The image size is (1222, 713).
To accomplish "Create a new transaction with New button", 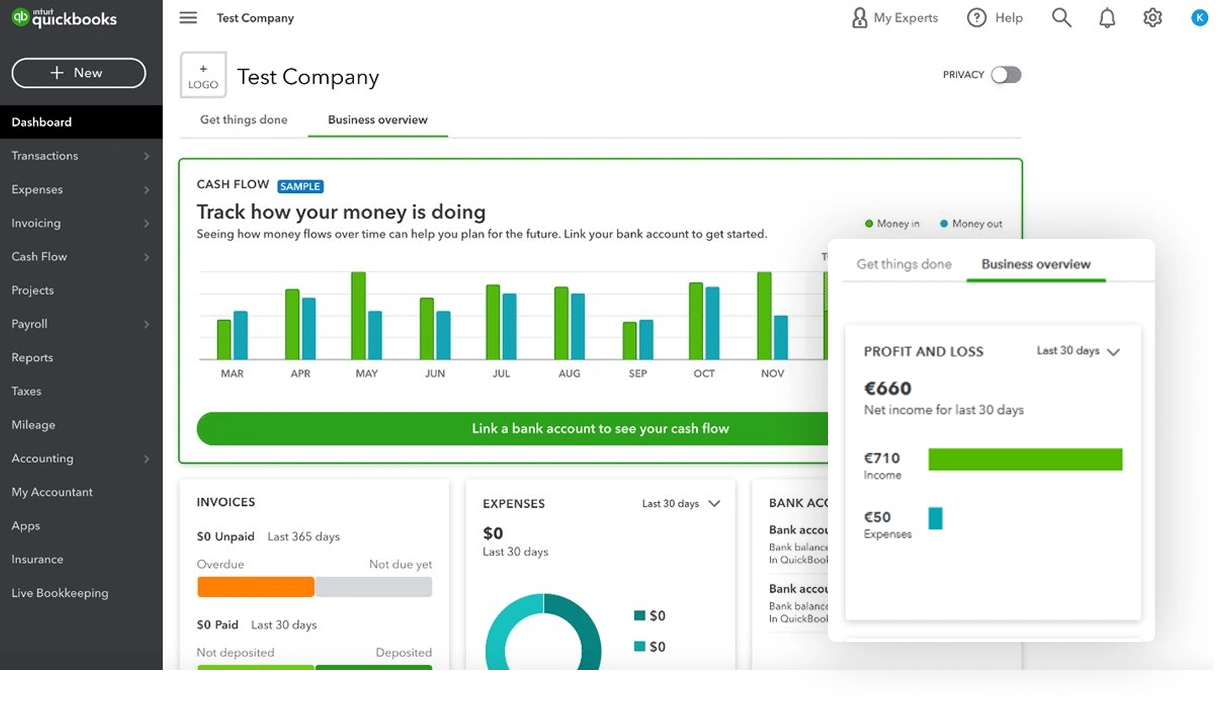I will coord(79,73).
